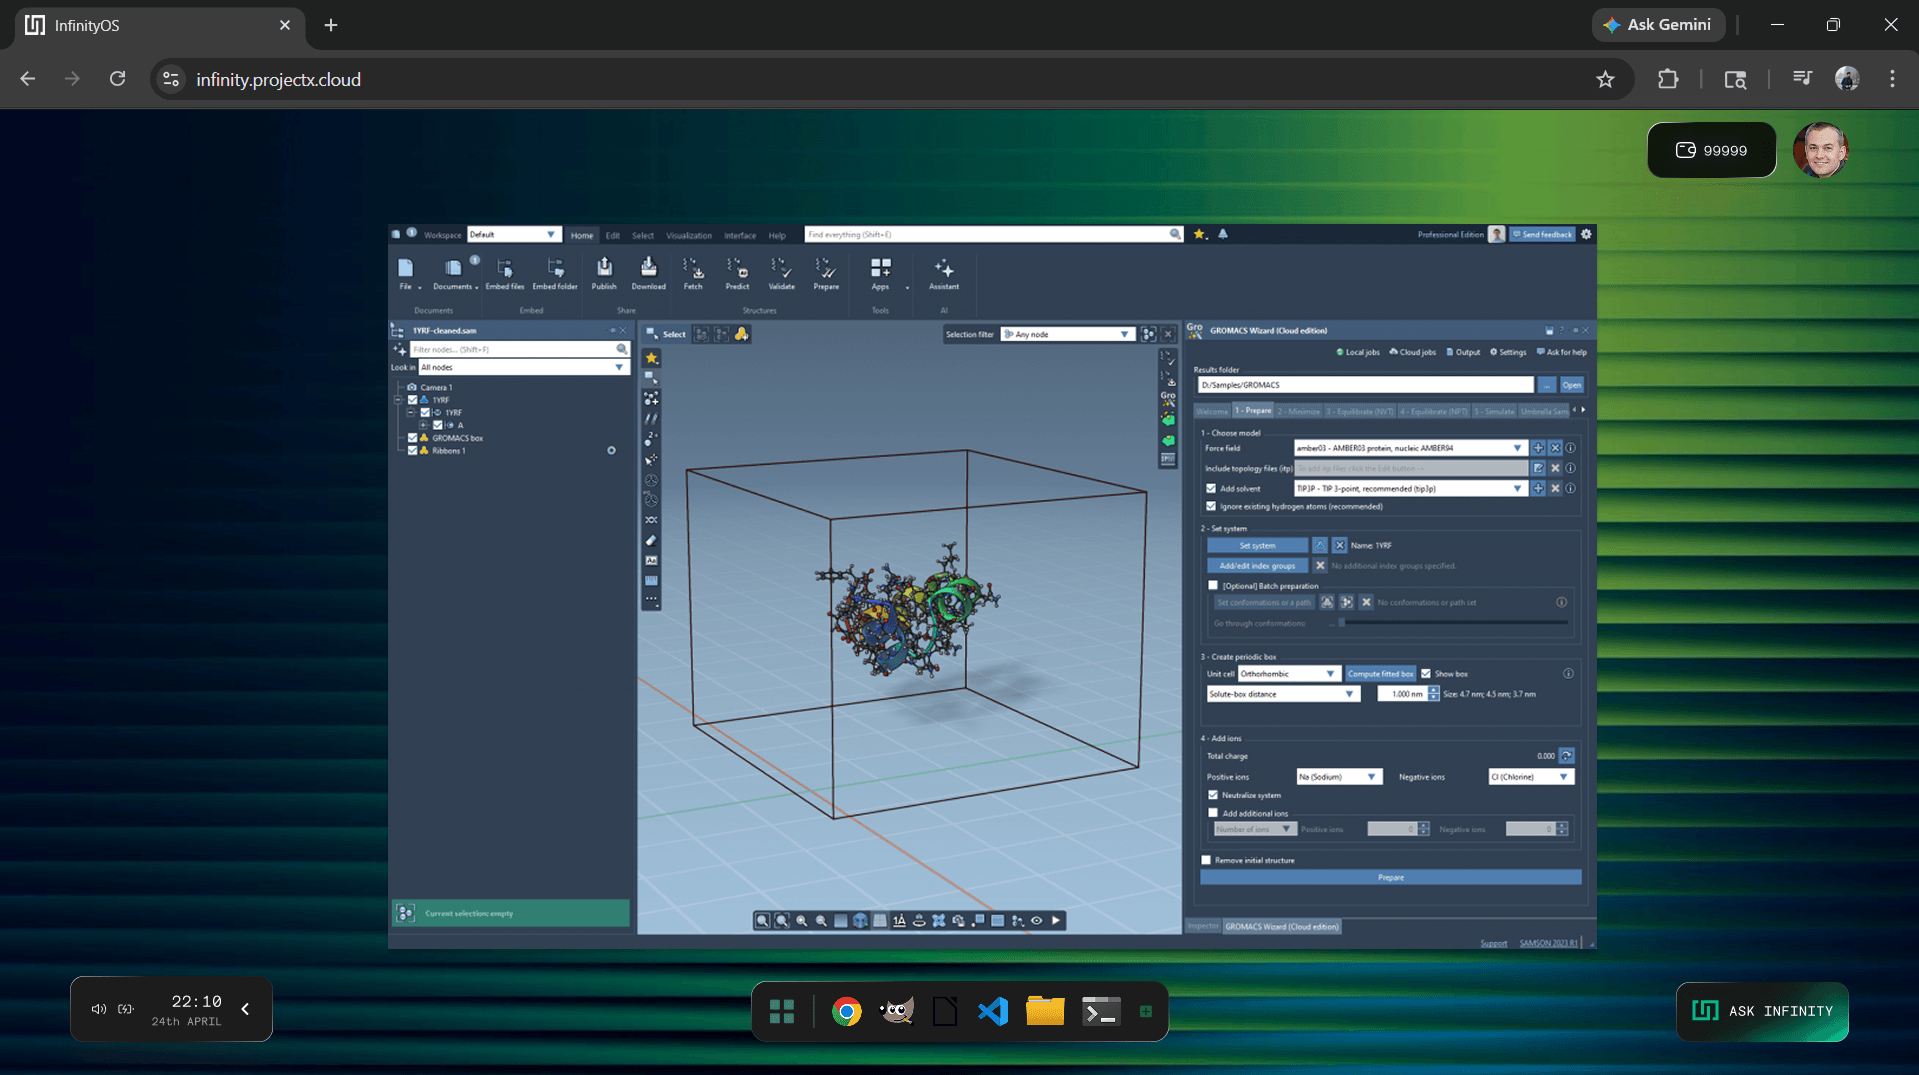Click the 1.000 nm distance stepper up arrow

1433,690
